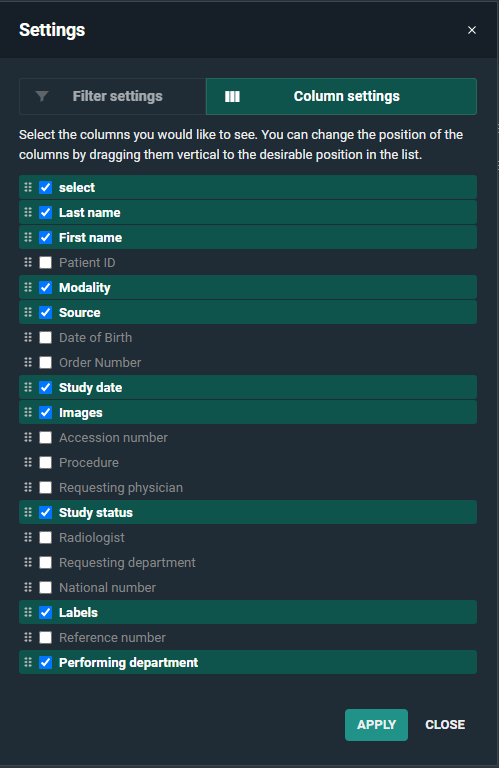Click the drag handle beside Patient ID
499x768 pixels.
[x=28, y=262]
